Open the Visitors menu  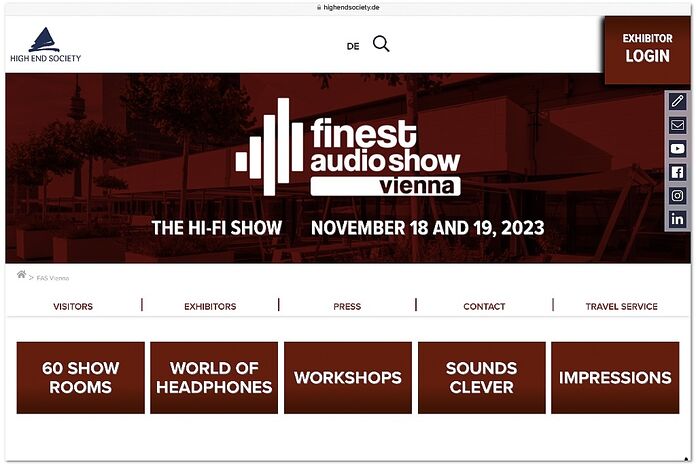[x=73, y=306]
